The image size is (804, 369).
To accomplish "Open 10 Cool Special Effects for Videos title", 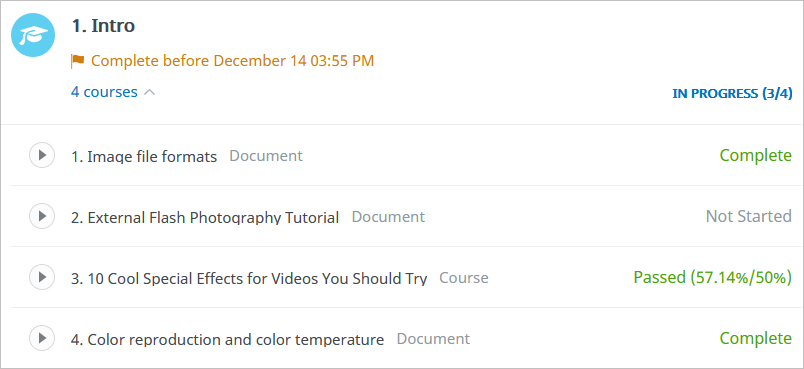I will pyautogui.click(x=249, y=278).
